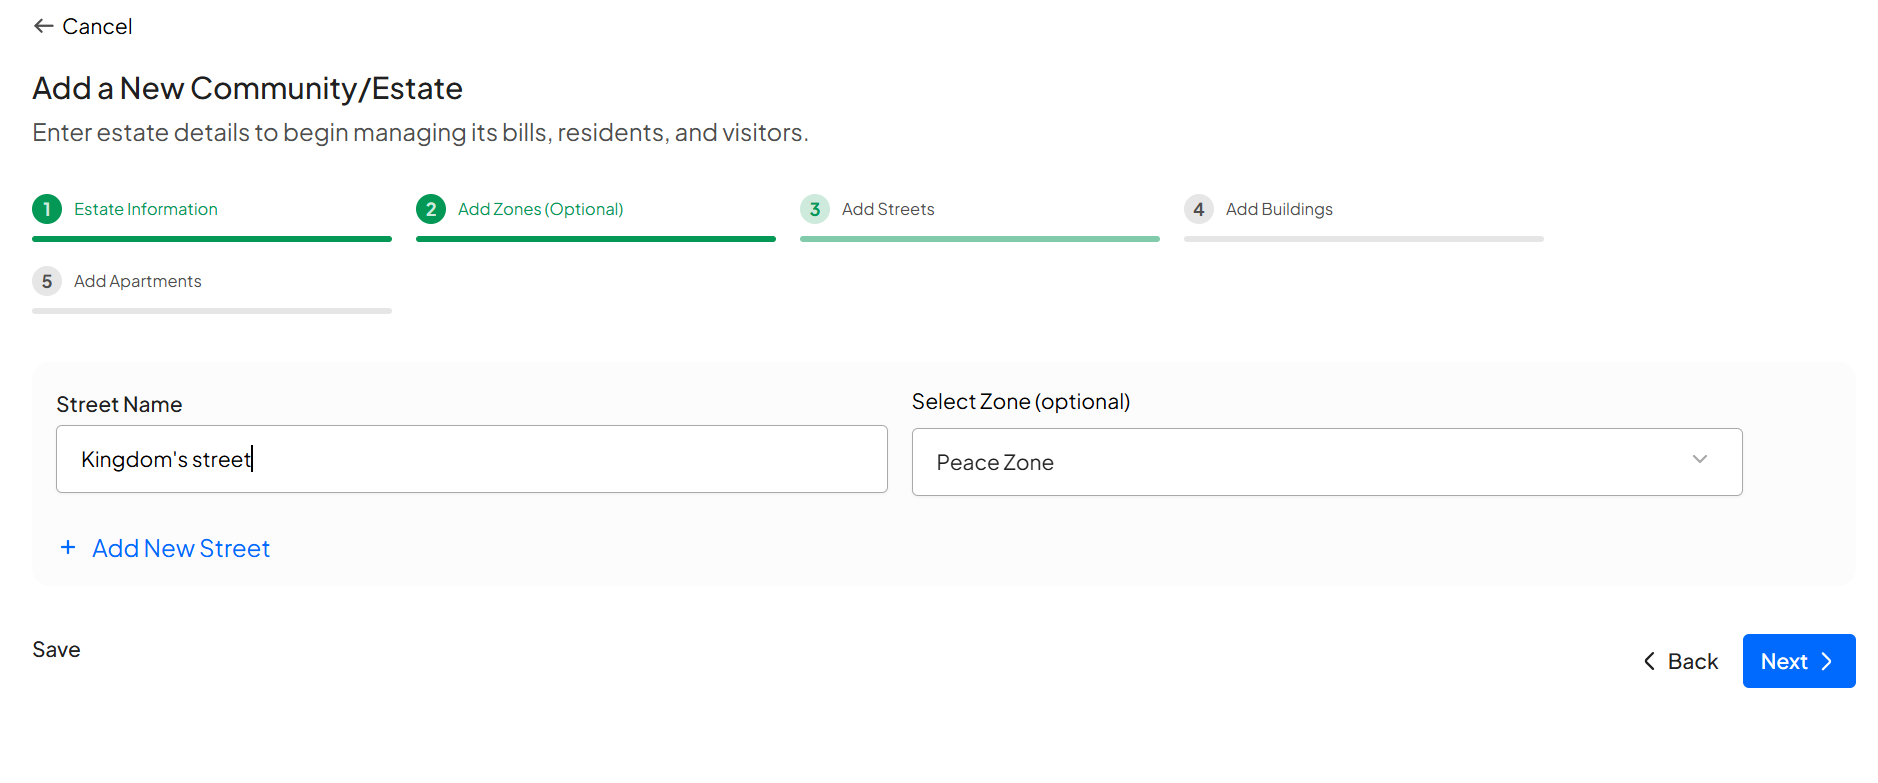This screenshot has width=1878, height=783.
Task: Select step 3 circle for Add Streets
Action: 815,209
